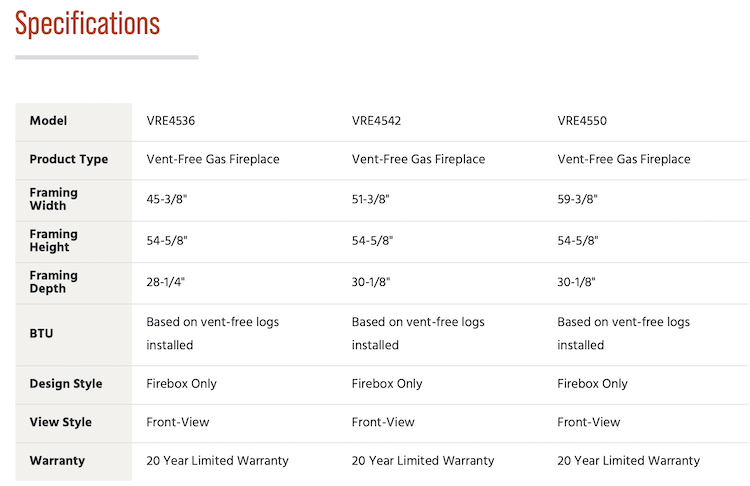
Task: Click the Design Style row label
Action: [x=66, y=384]
